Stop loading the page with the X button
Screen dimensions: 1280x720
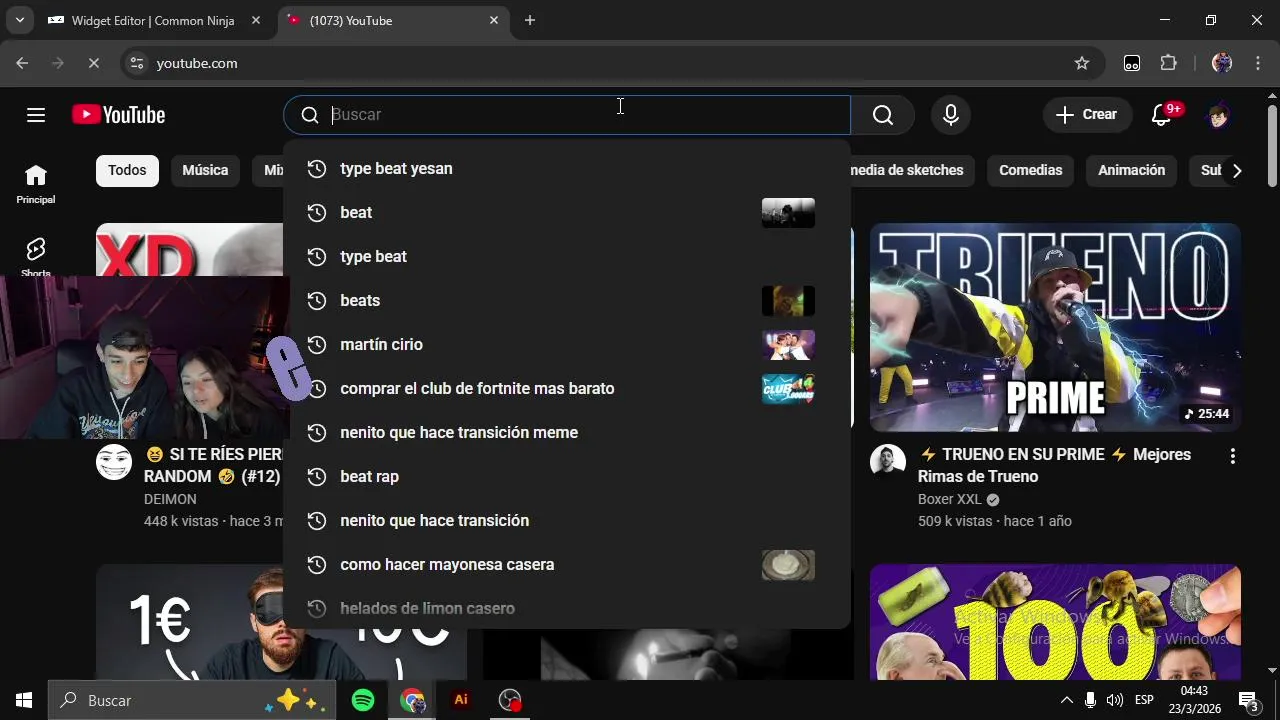[x=93, y=63]
